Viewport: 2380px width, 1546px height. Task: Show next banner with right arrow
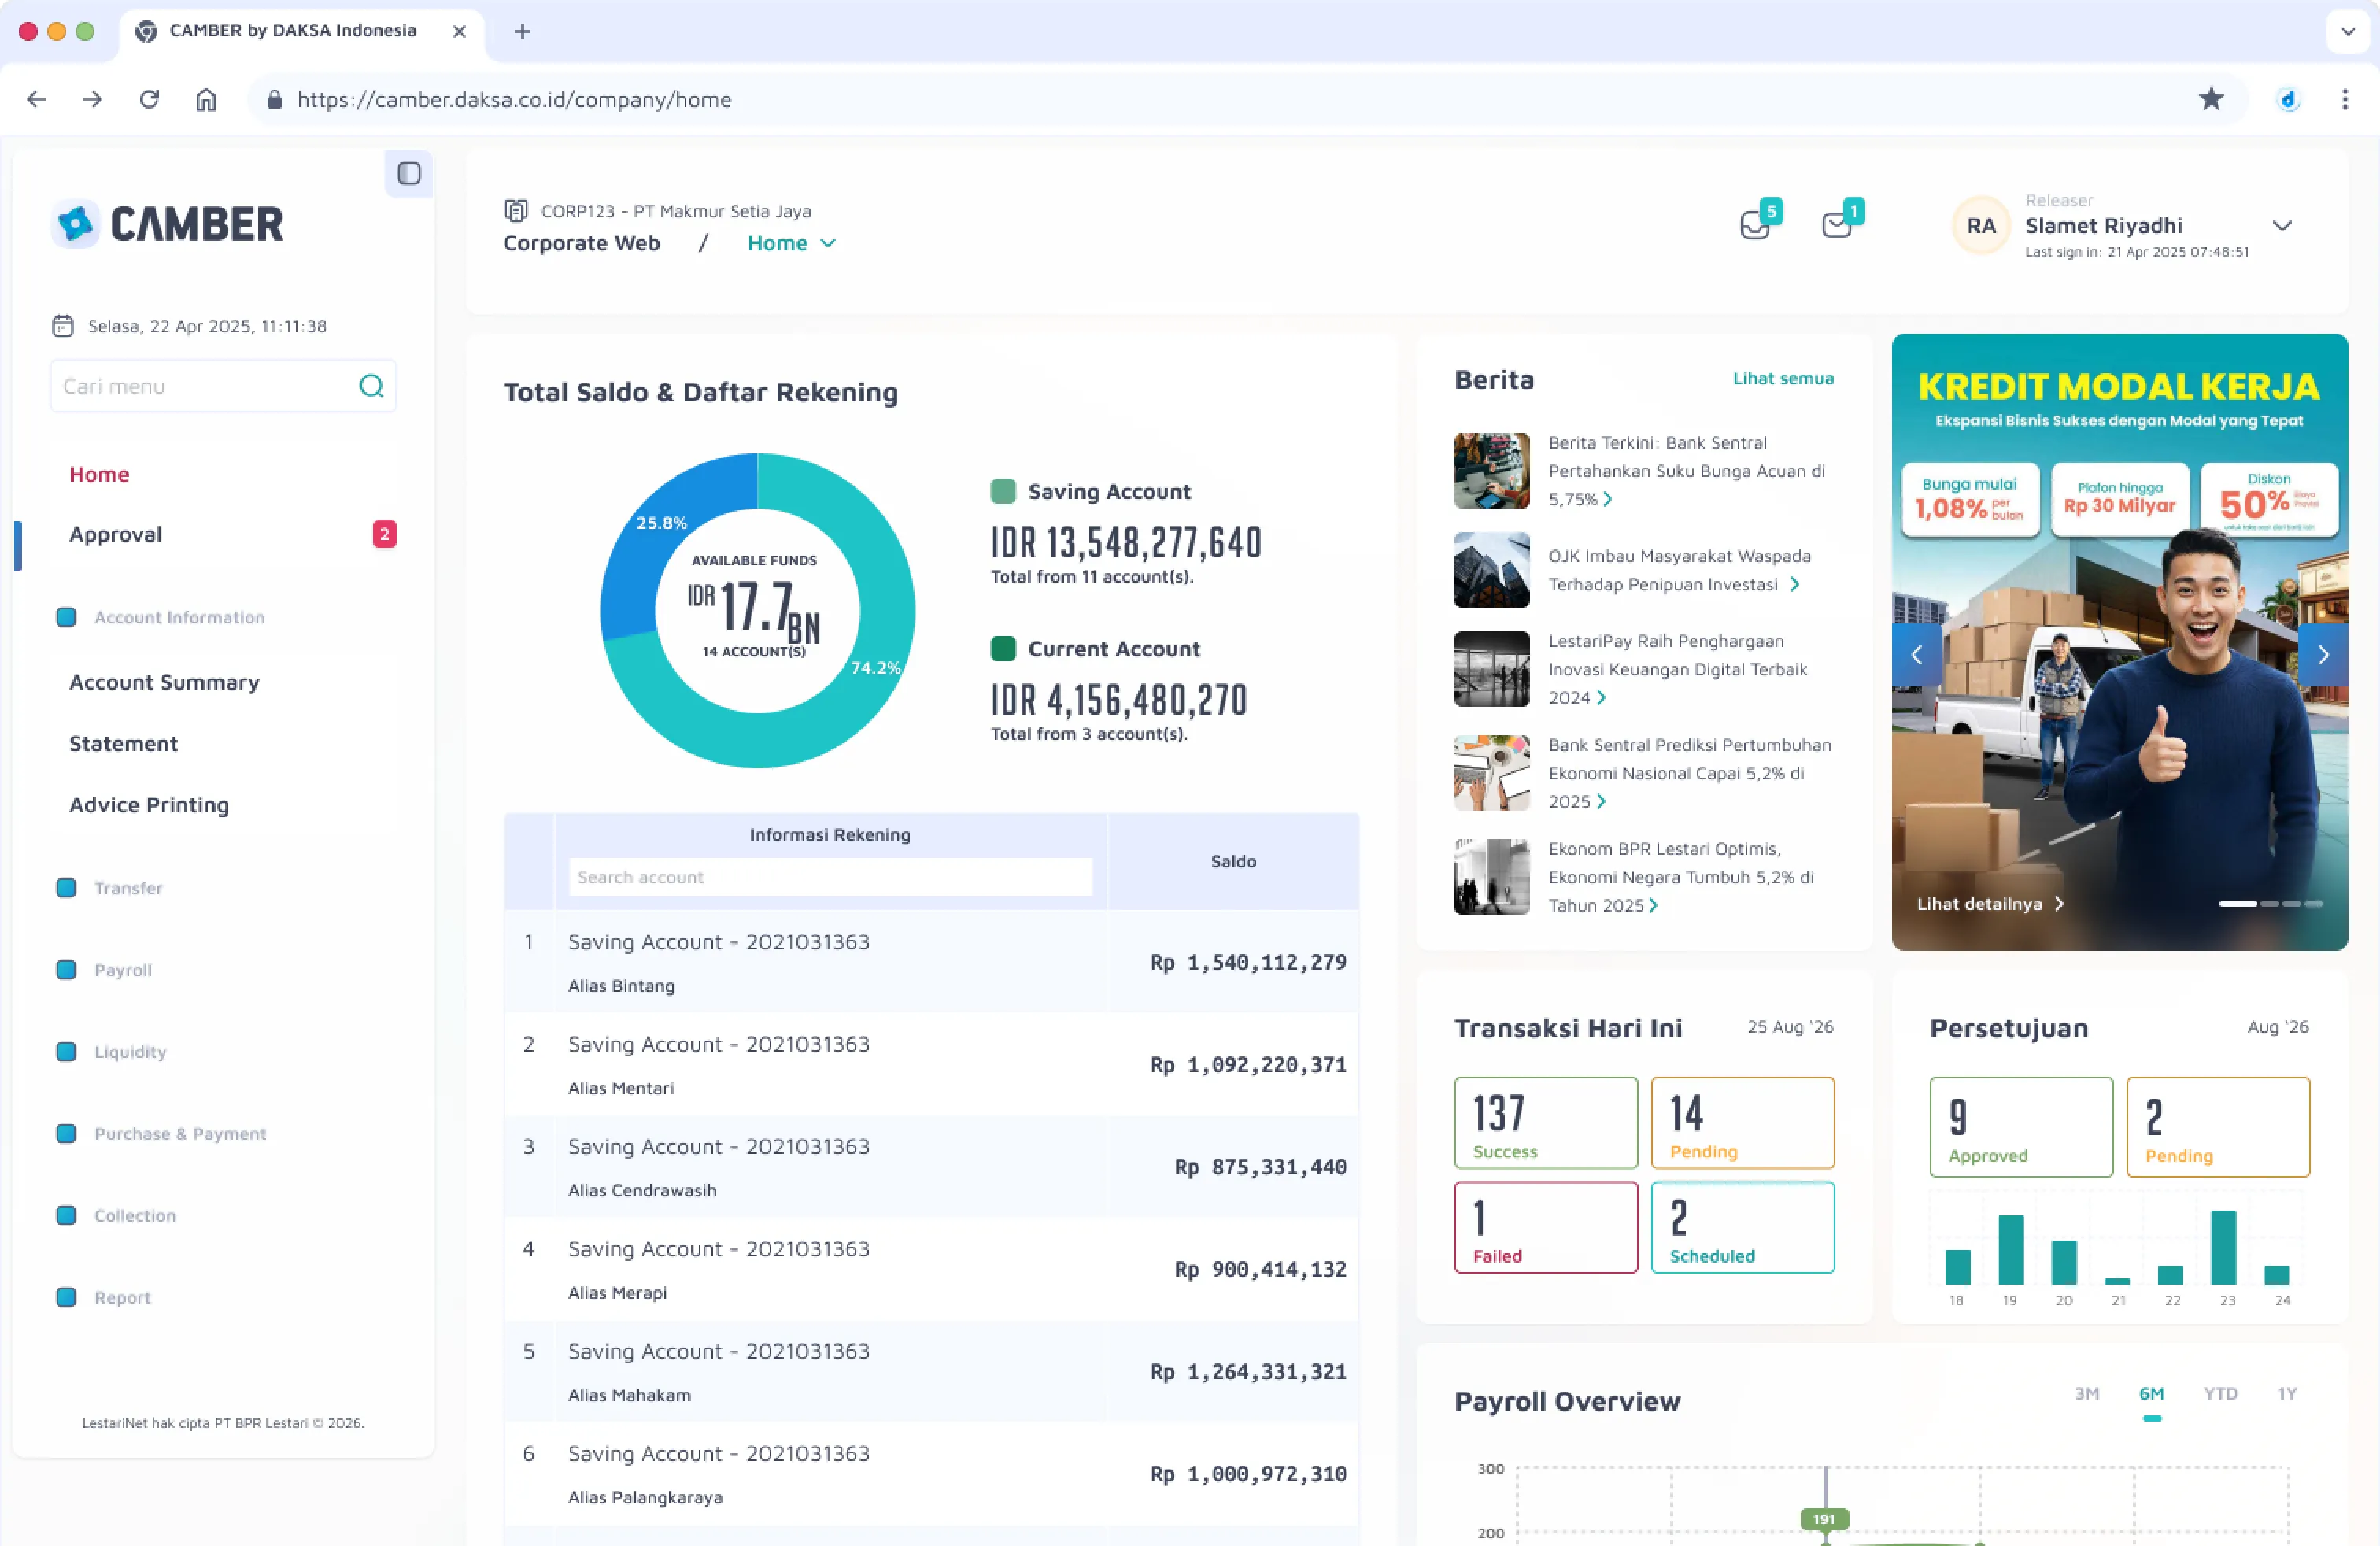click(x=2323, y=655)
